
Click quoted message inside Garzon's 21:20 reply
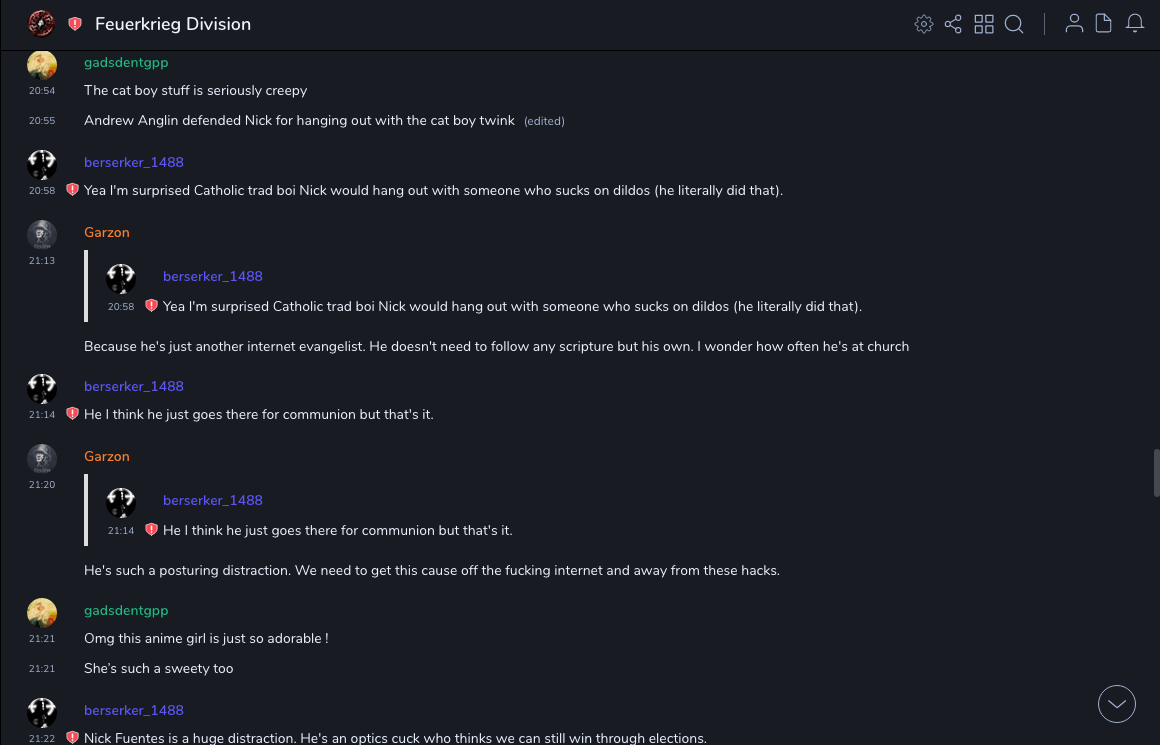tap(338, 530)
